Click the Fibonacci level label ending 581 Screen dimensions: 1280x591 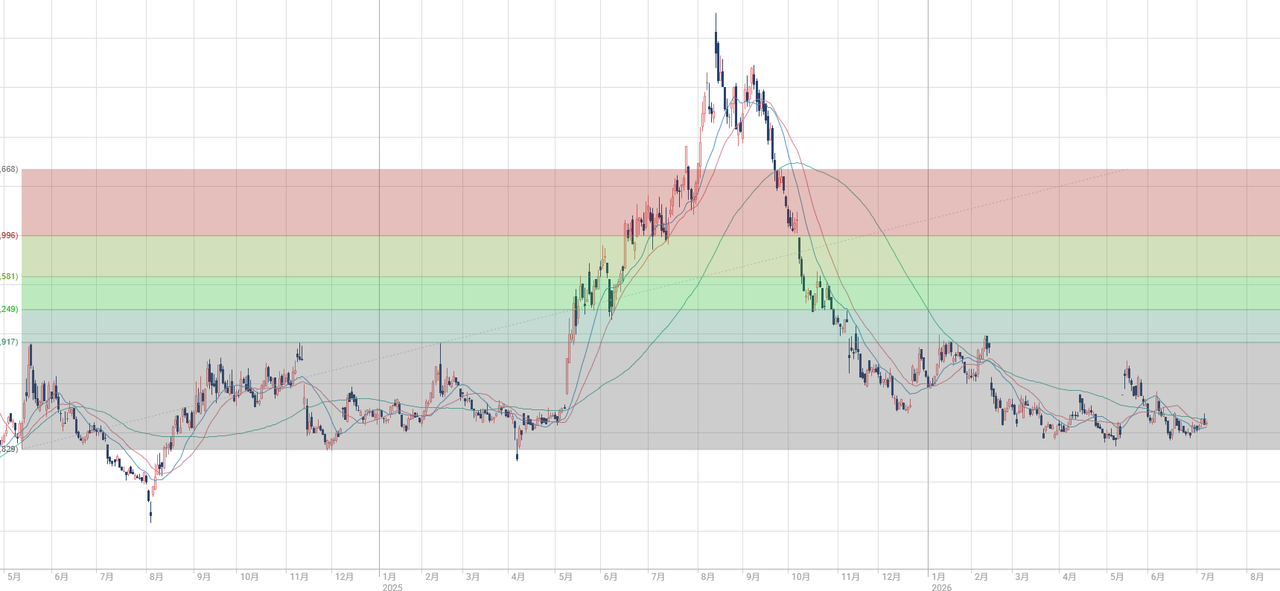coord(9,277)
